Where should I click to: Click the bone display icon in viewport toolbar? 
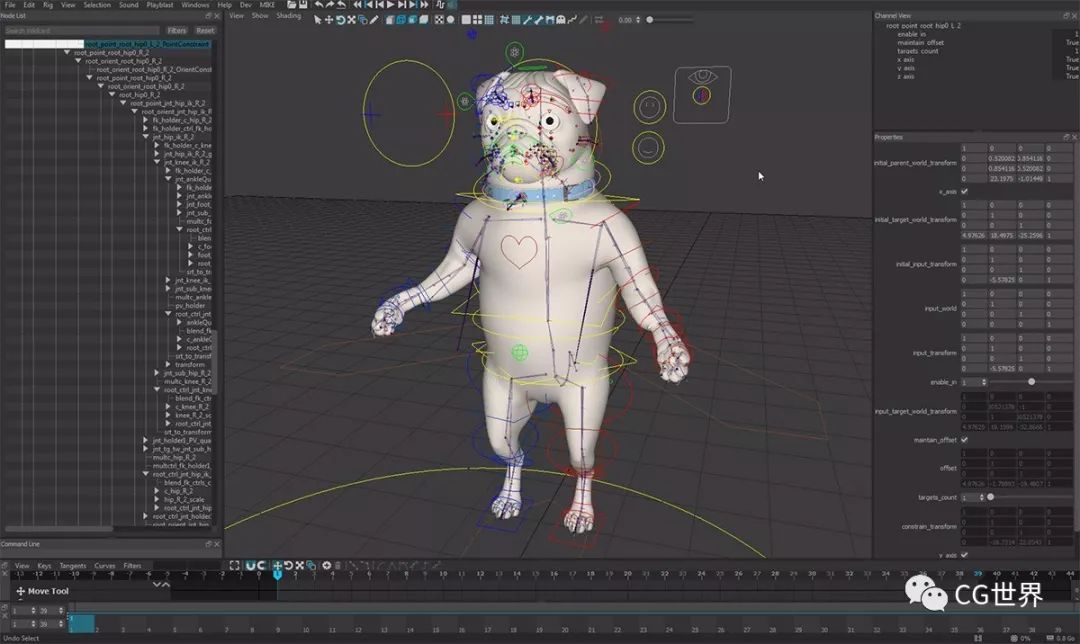tap(539, 20)
